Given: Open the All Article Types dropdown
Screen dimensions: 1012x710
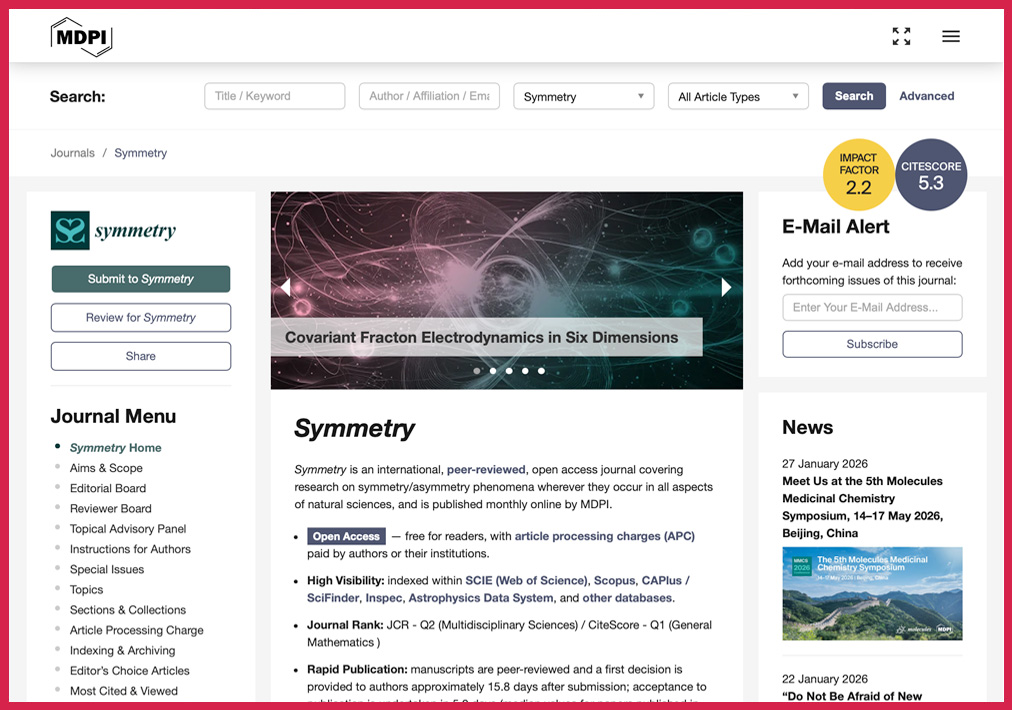Looking at the screenshot, I should (x=738, y=96).
